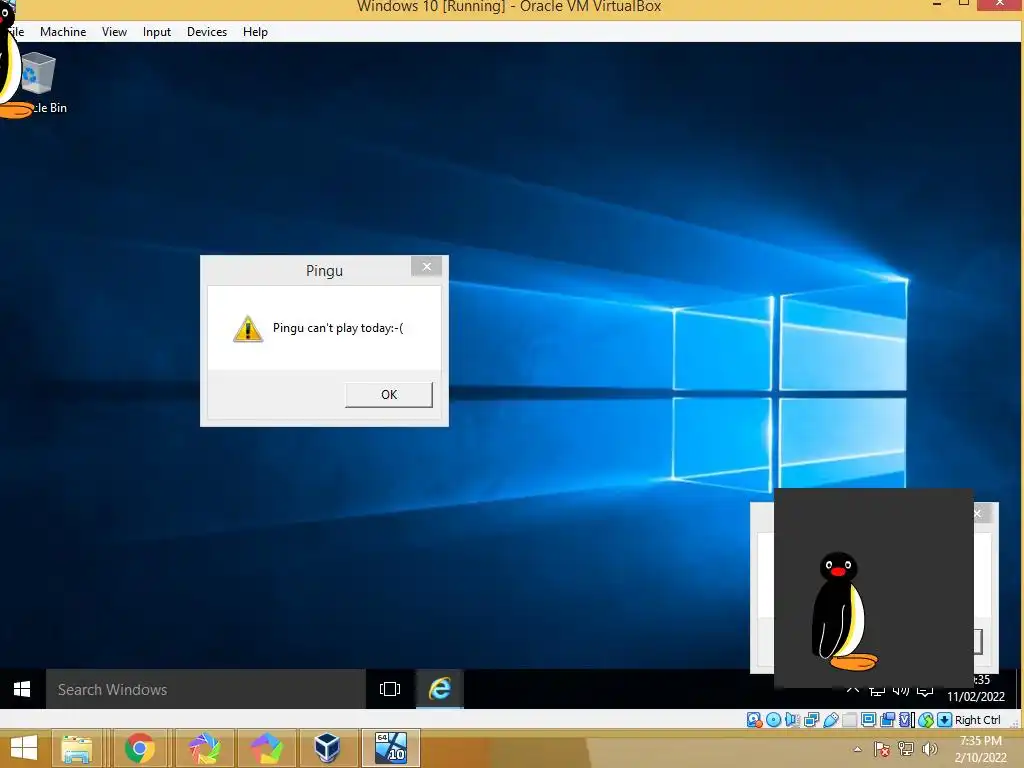Open host Action Center flag icon
This screenshot has width=1024, height=768.
click(882, 749)
